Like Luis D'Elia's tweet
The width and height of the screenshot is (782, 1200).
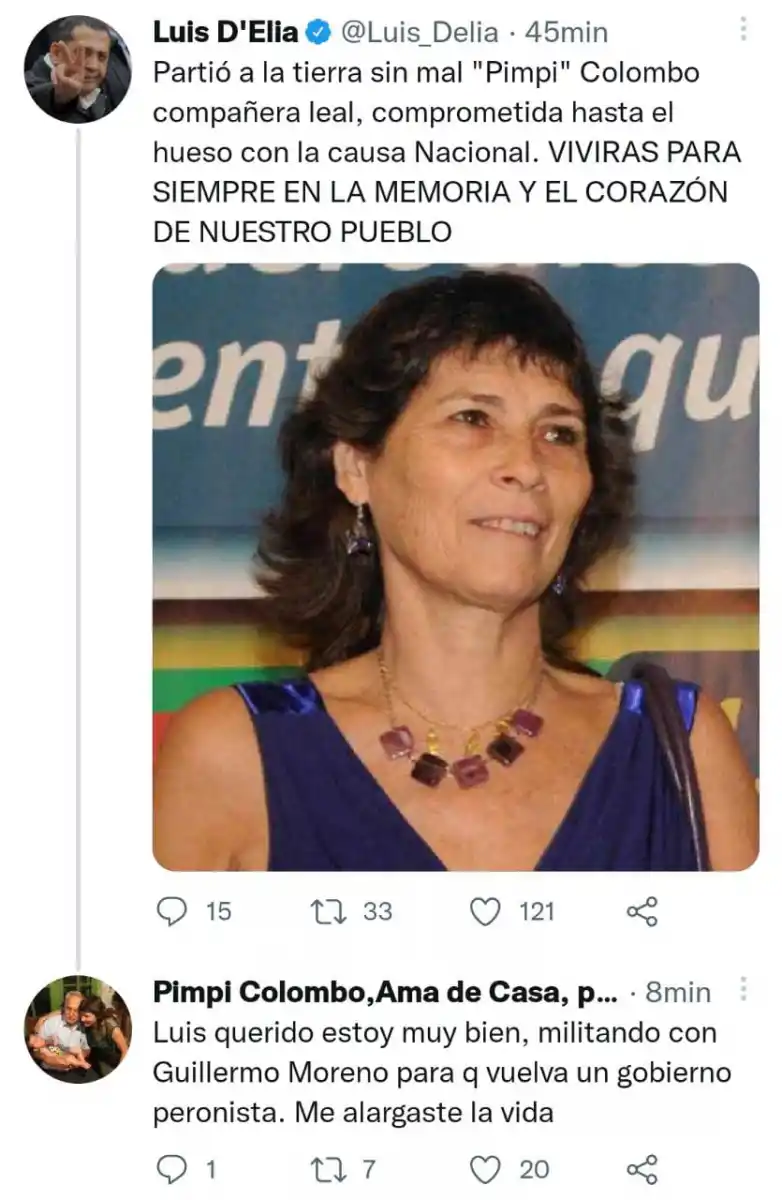pos(487,909)
